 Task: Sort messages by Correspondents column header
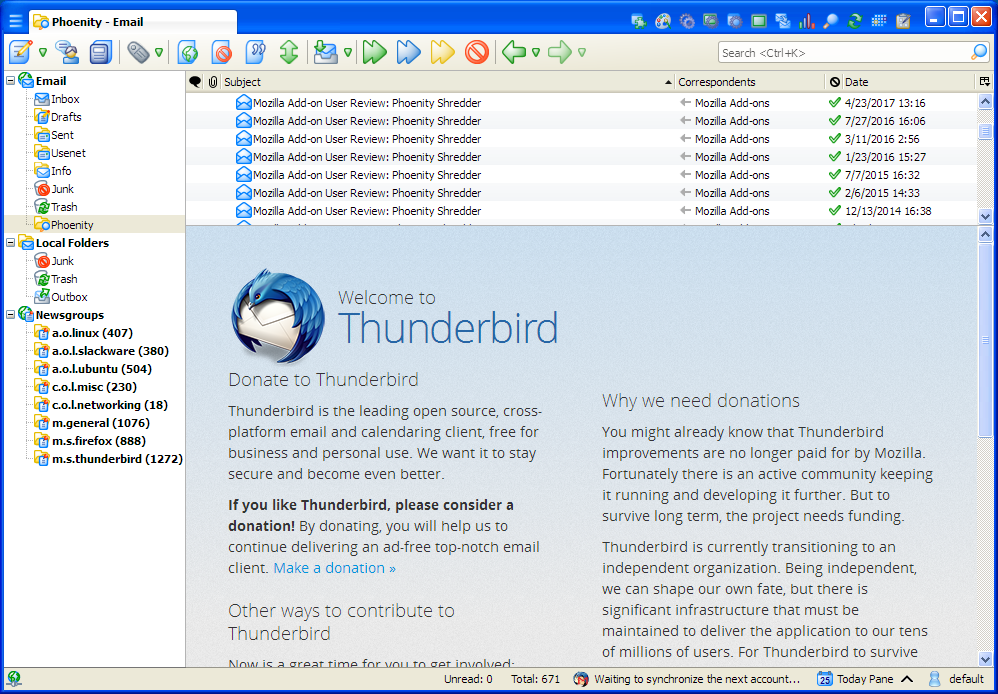coord(750,82)
